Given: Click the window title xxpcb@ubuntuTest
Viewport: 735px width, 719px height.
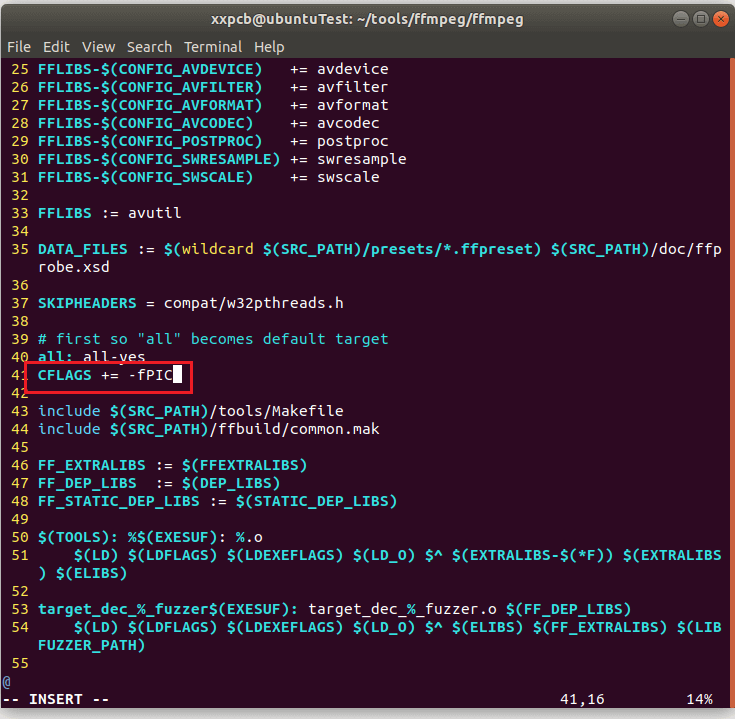Looking at the screenshot, I should click(367, 19).
